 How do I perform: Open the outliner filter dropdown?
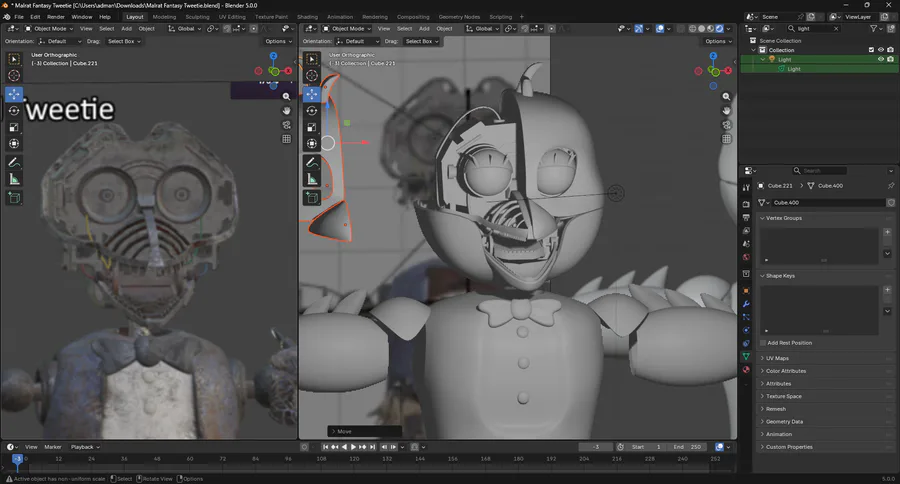[x=876, y=28]
